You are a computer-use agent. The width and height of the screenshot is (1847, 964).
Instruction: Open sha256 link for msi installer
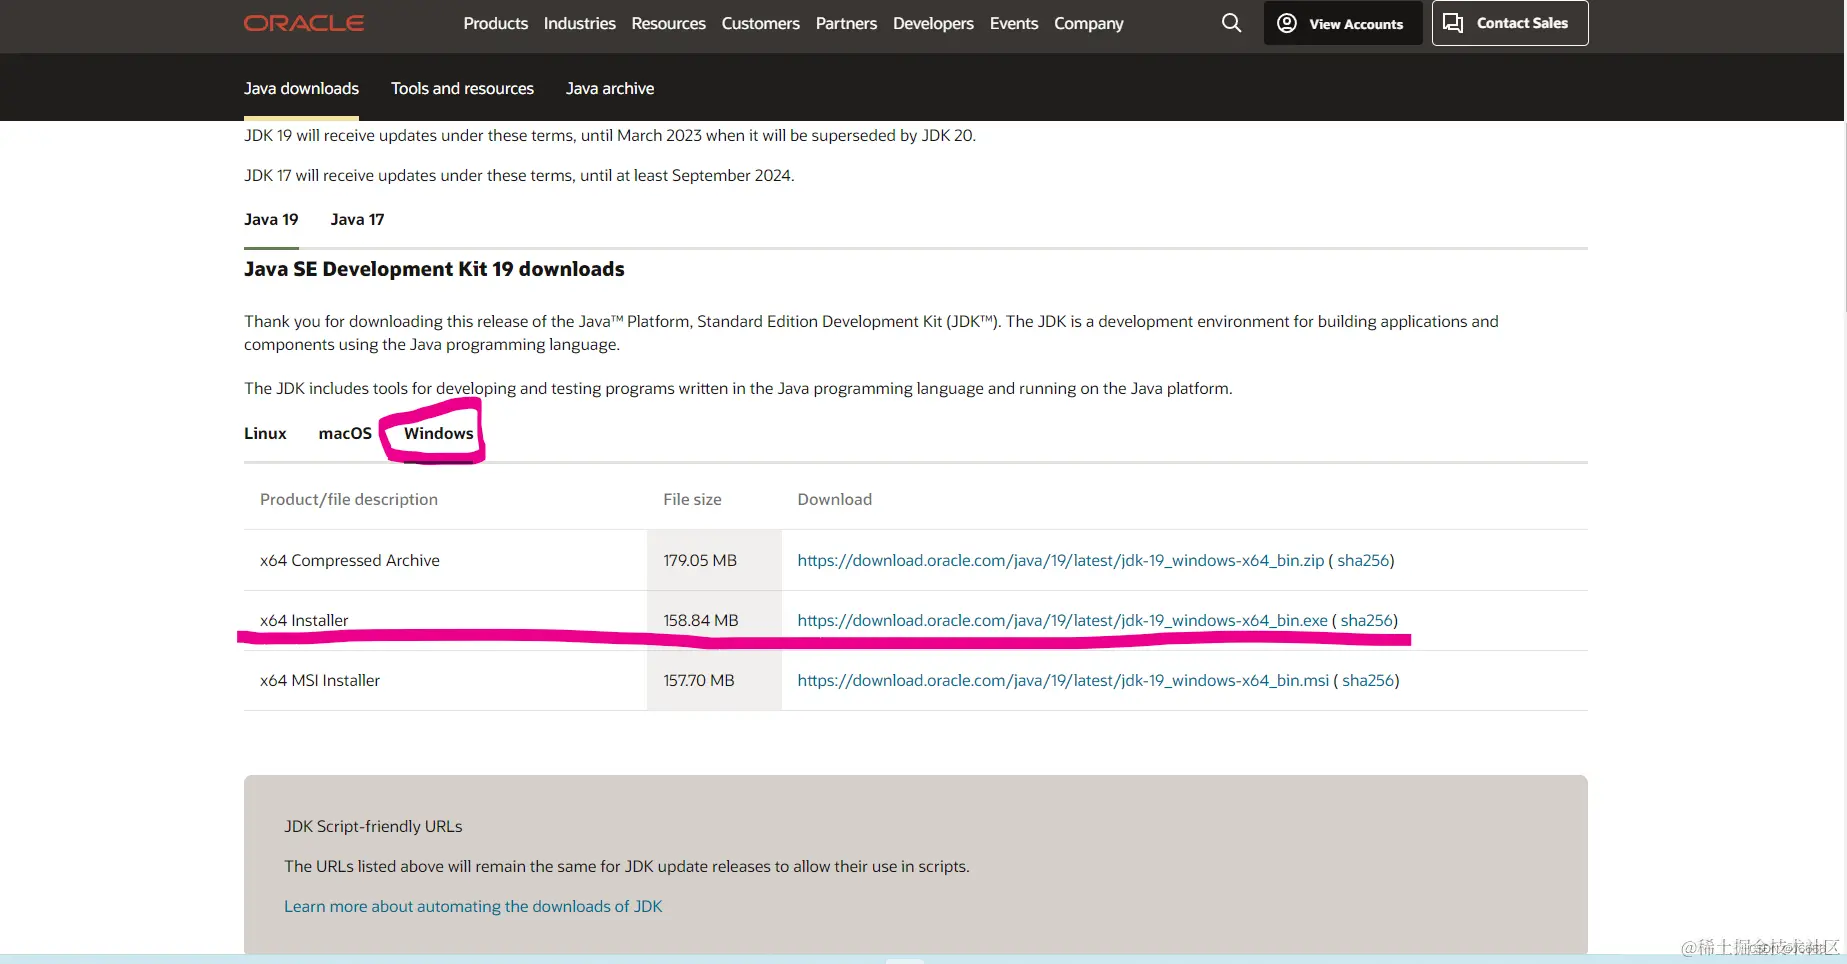click(1368, 680)
